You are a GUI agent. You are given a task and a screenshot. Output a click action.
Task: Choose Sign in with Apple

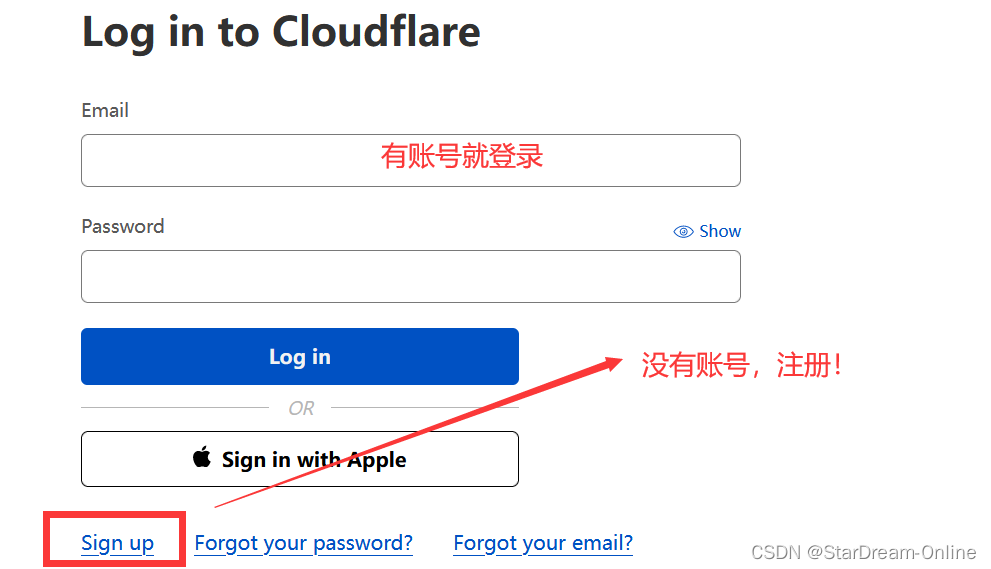point(300,459)
